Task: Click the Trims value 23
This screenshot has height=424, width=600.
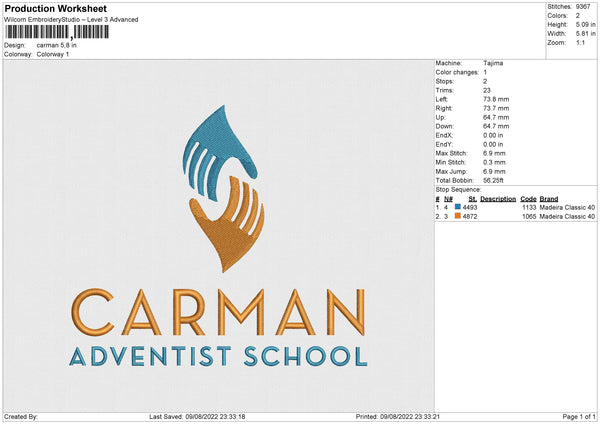Action: [x=486, y=90]
